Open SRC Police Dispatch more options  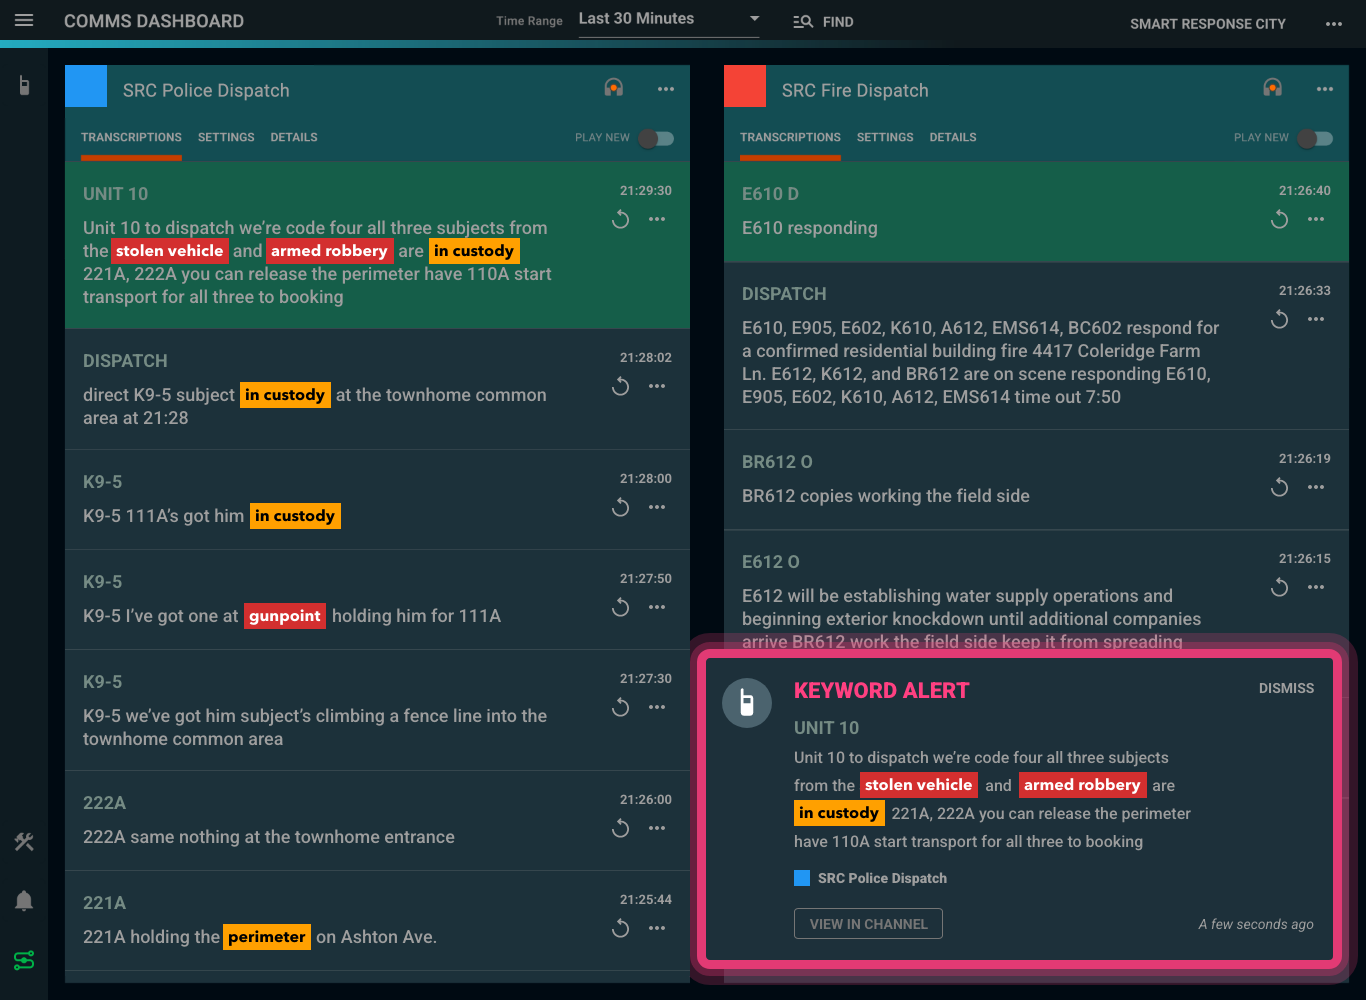click(666, 89)
